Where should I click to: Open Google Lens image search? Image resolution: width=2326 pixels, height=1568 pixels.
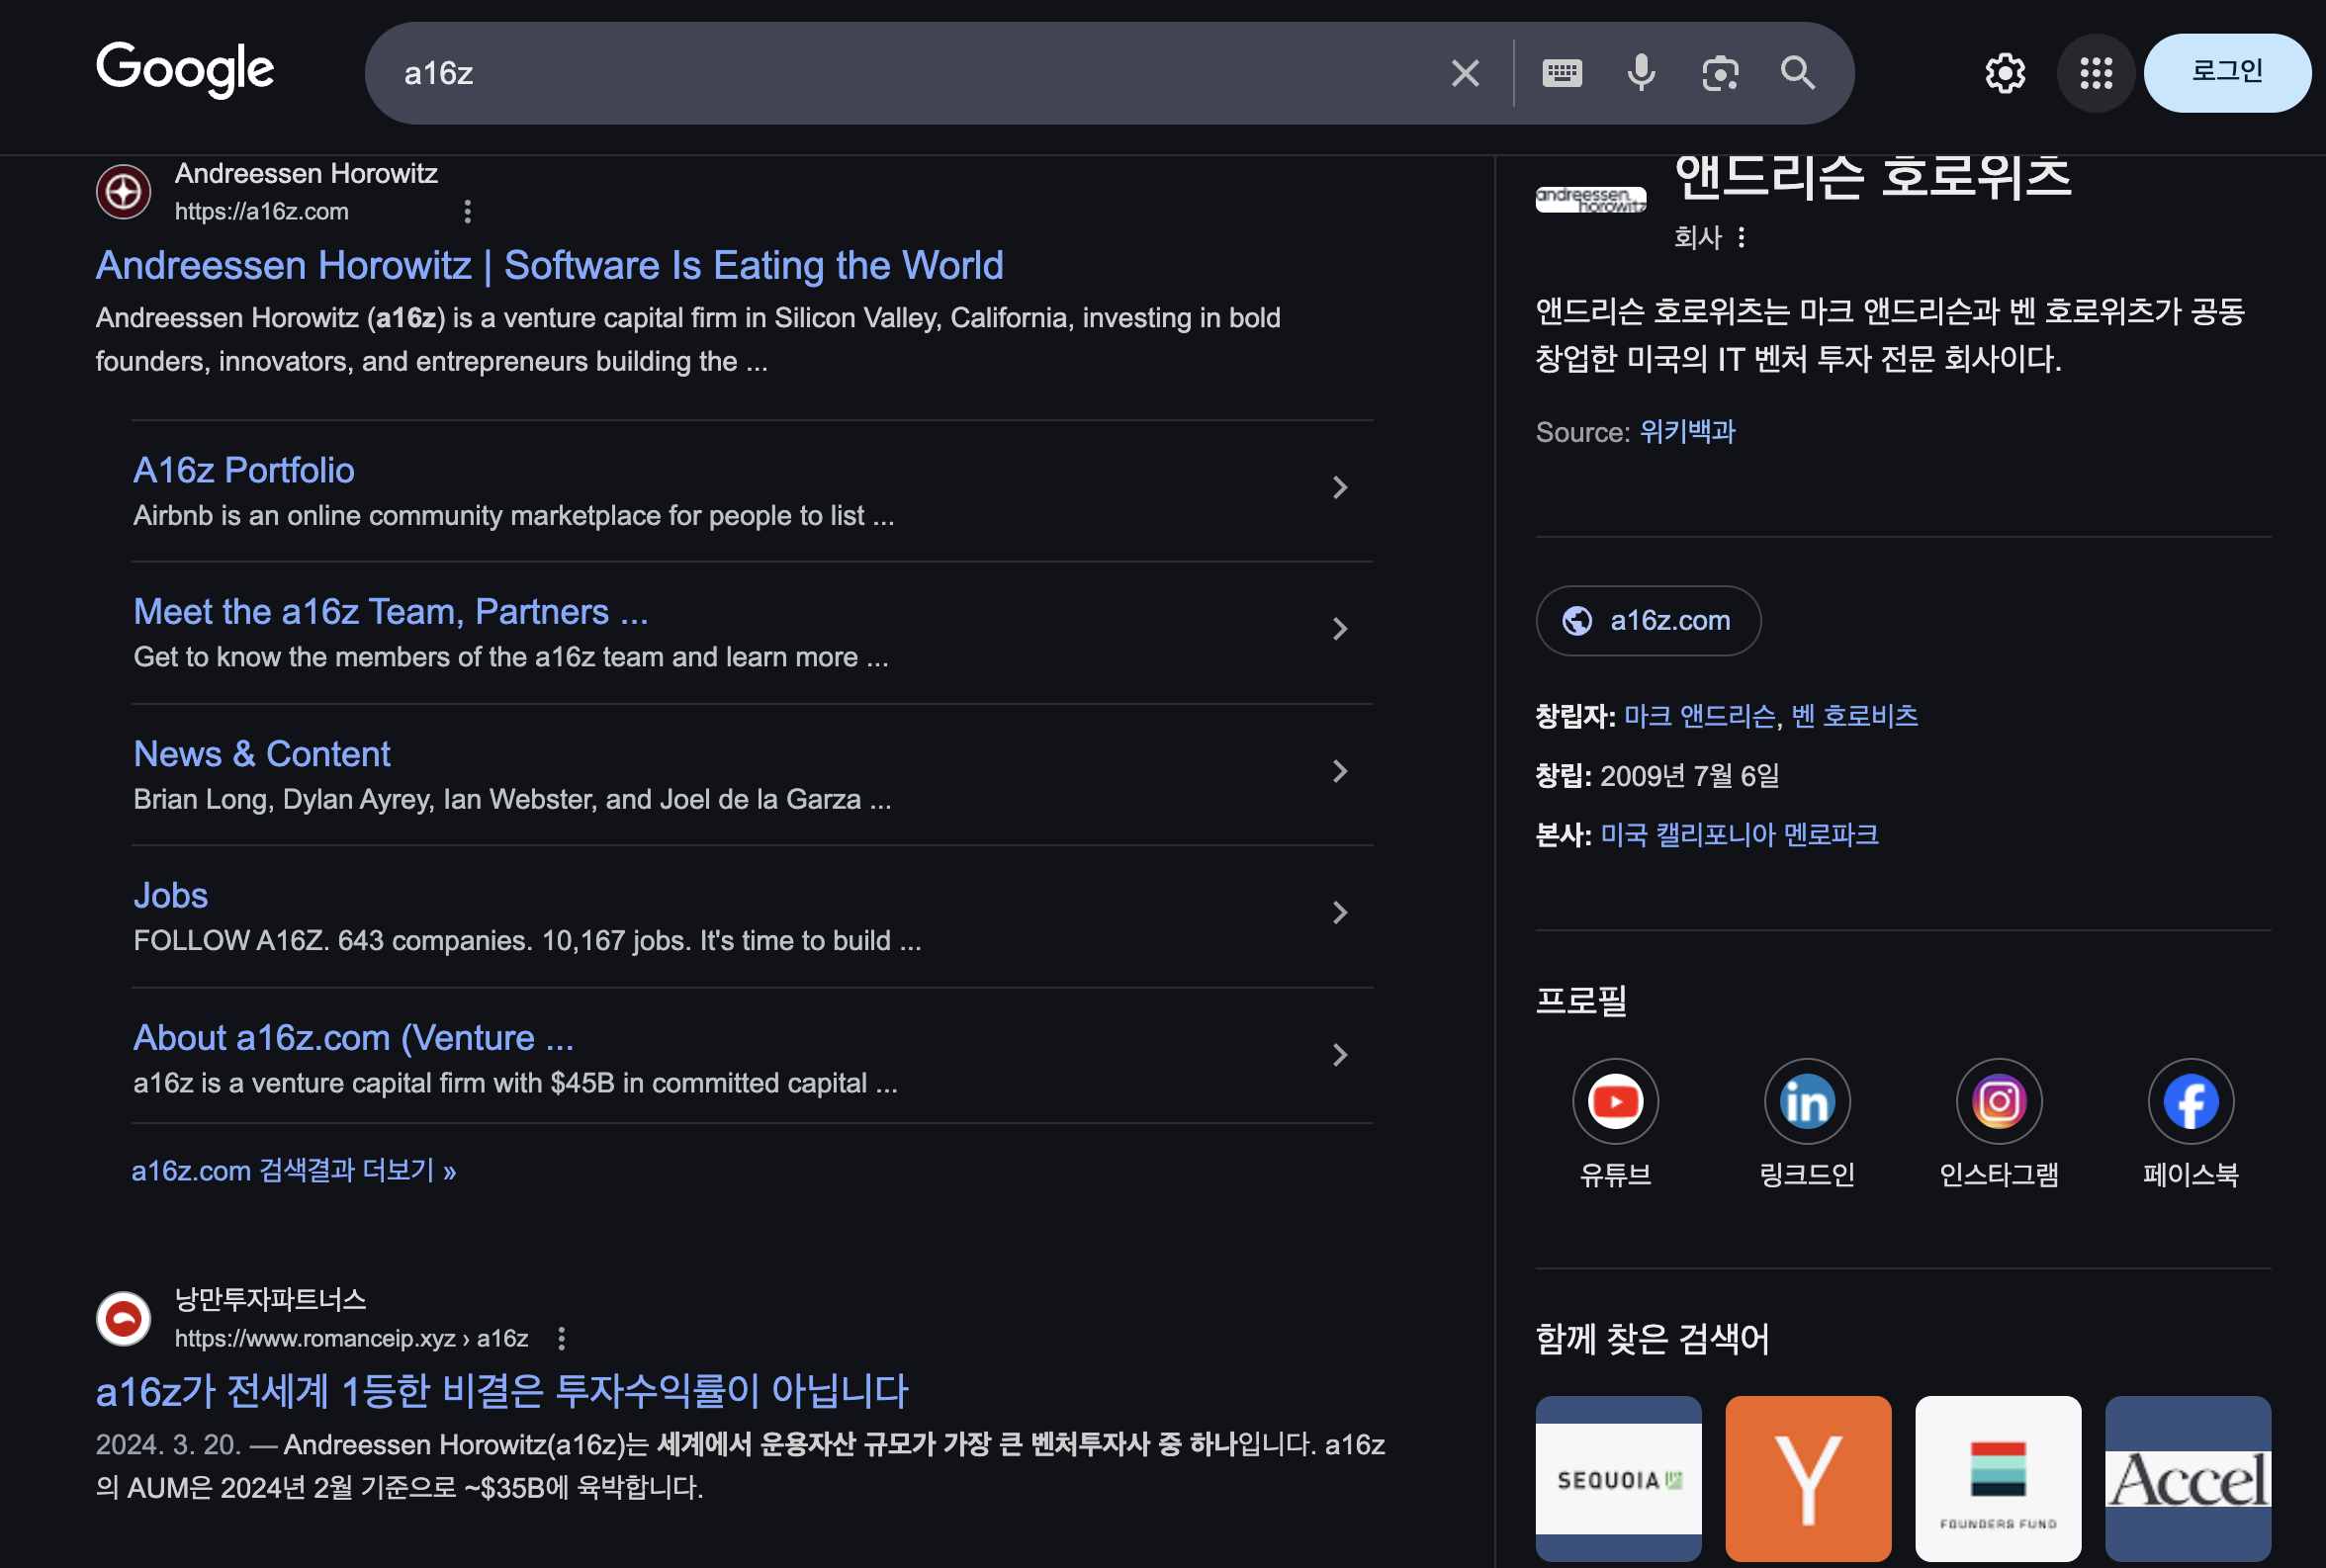tap(1719, 73)
